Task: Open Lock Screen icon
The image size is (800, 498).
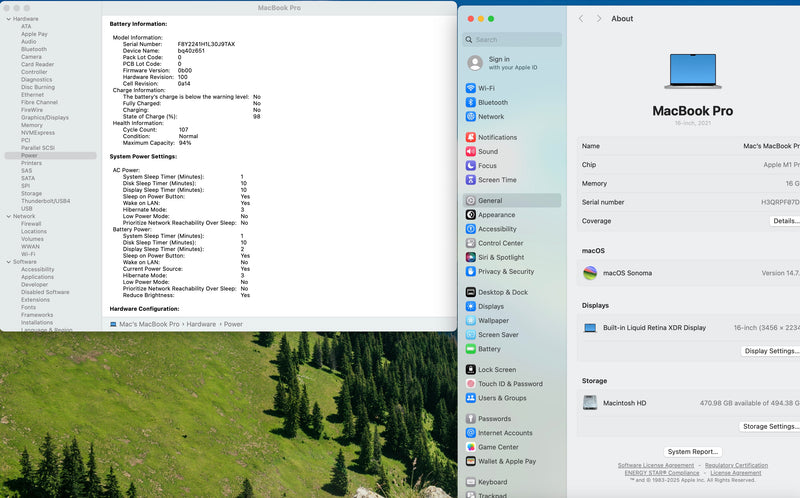Action: tap(470, 370)
